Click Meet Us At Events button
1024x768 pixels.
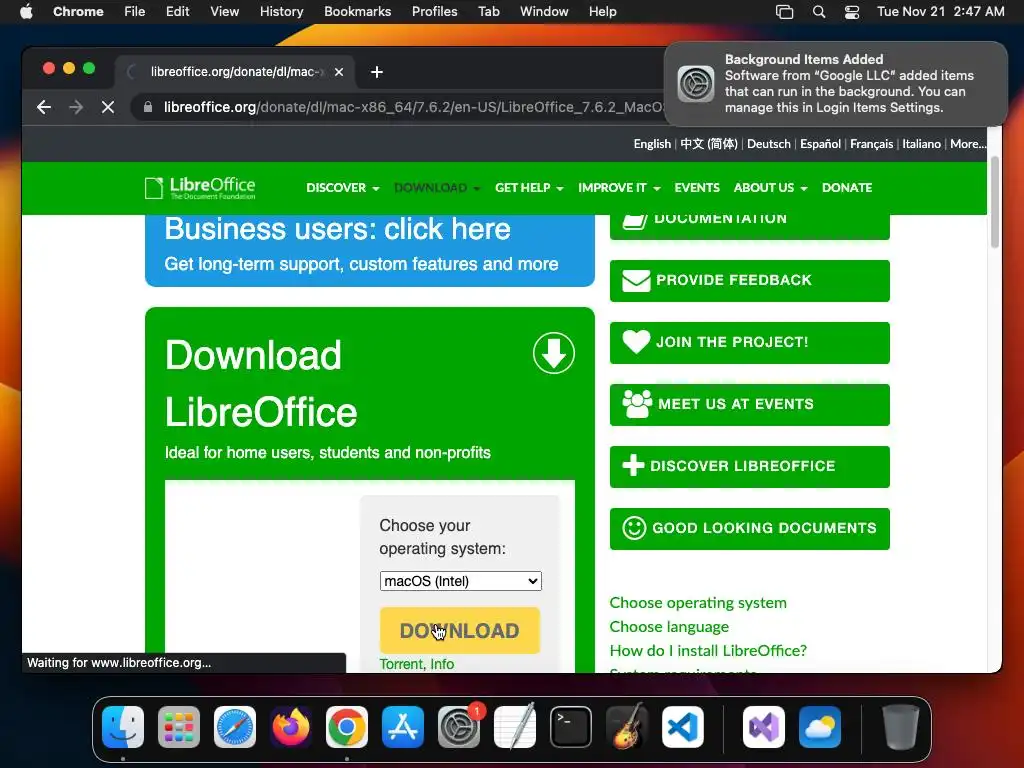(750, 405)
